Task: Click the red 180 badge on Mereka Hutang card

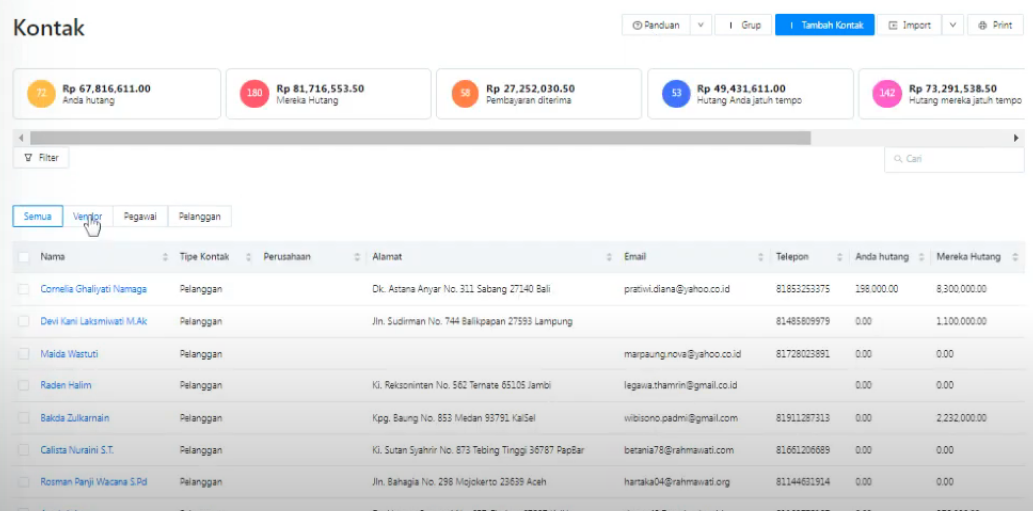Action: point(254,94)
